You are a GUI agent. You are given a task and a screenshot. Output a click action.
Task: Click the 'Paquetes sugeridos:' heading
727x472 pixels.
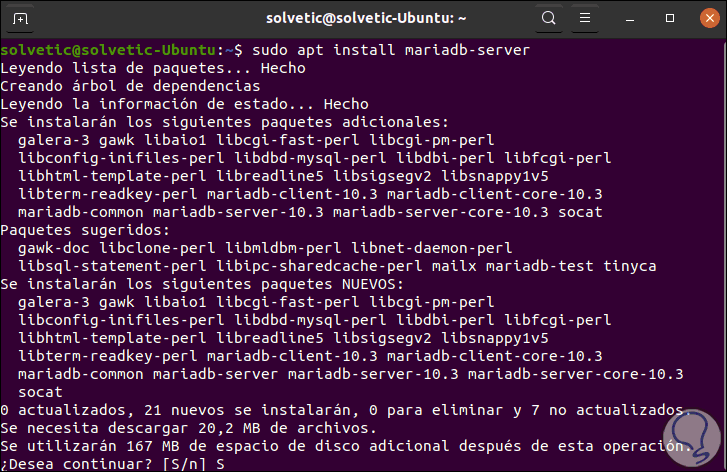point(85,230)
